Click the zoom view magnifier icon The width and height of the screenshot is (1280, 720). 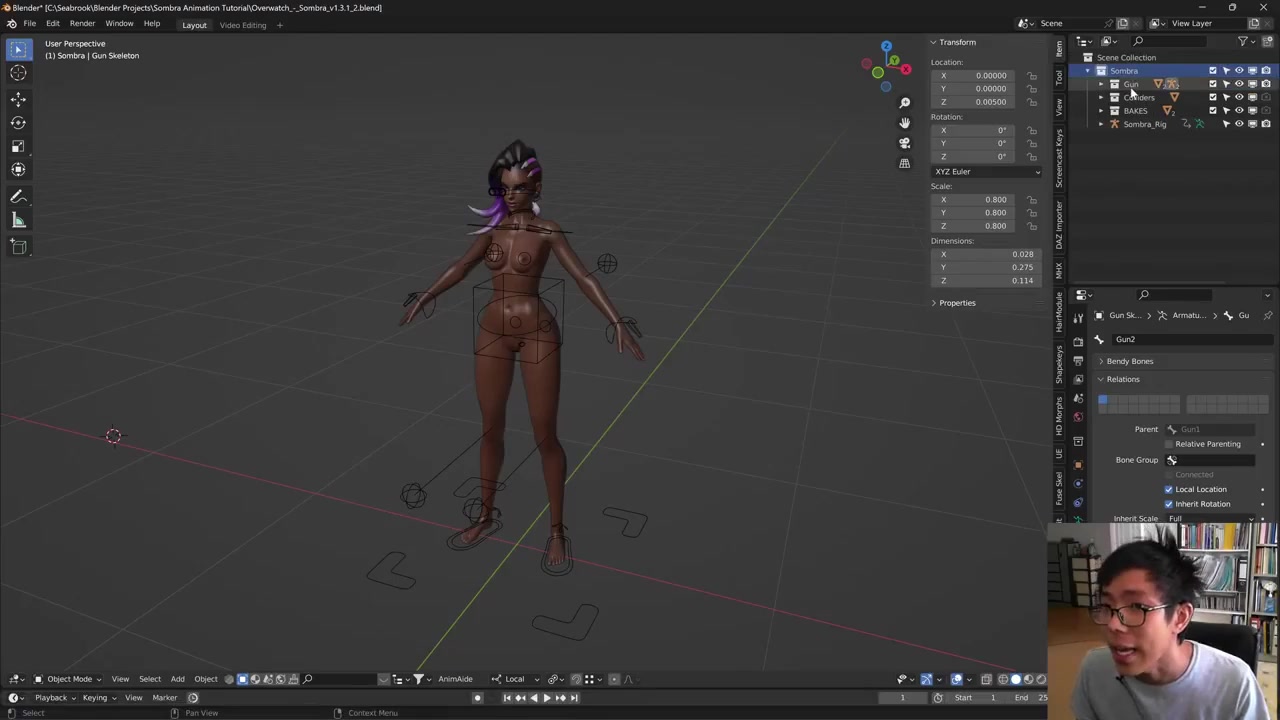904,103
